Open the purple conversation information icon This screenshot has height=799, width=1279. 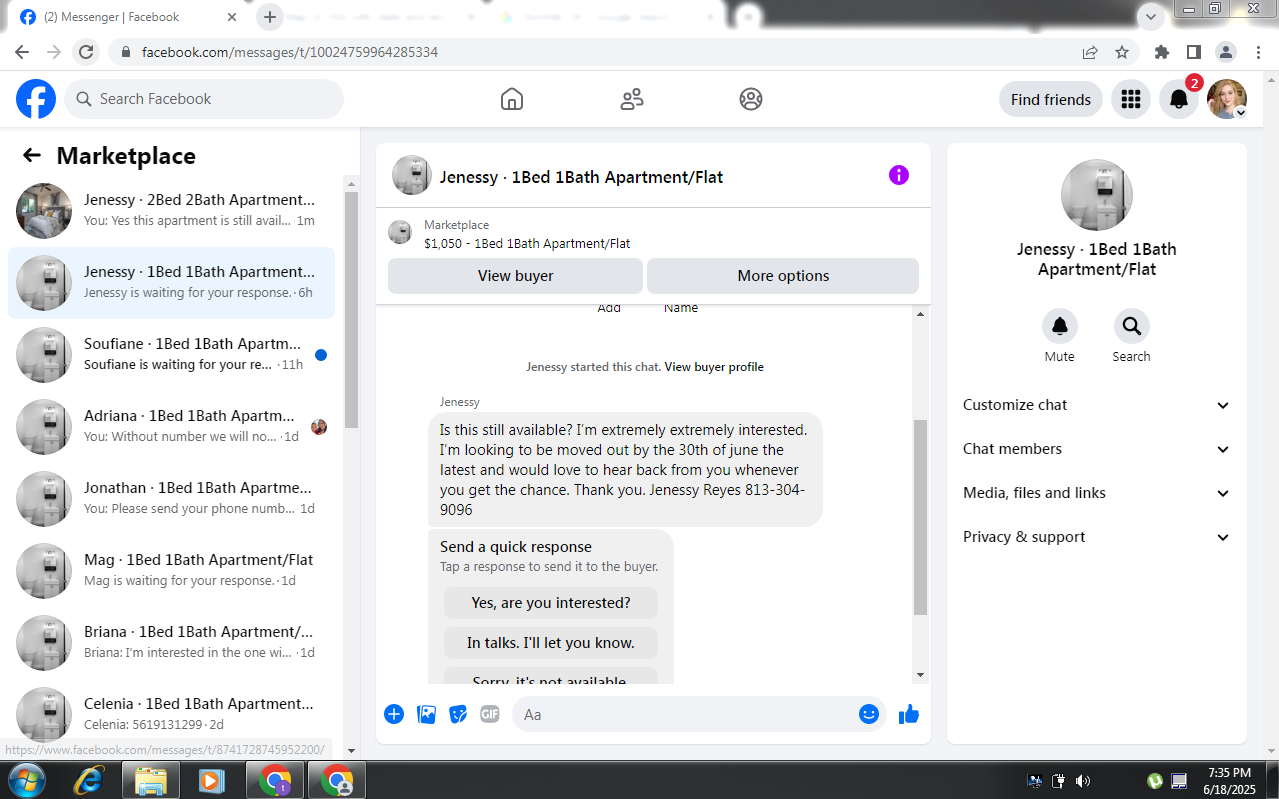899,175
